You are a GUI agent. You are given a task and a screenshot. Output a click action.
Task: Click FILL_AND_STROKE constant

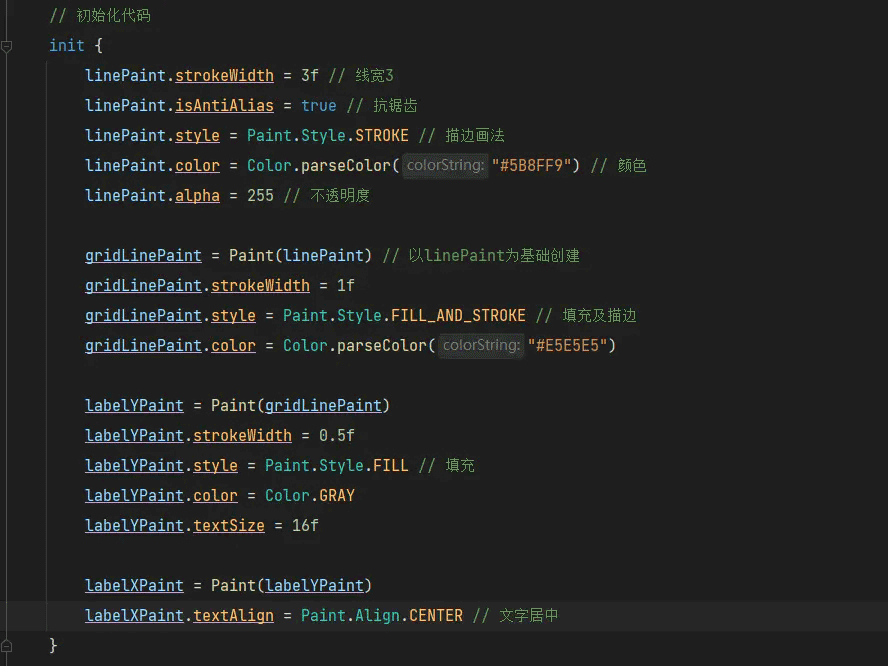coord(458,315)
